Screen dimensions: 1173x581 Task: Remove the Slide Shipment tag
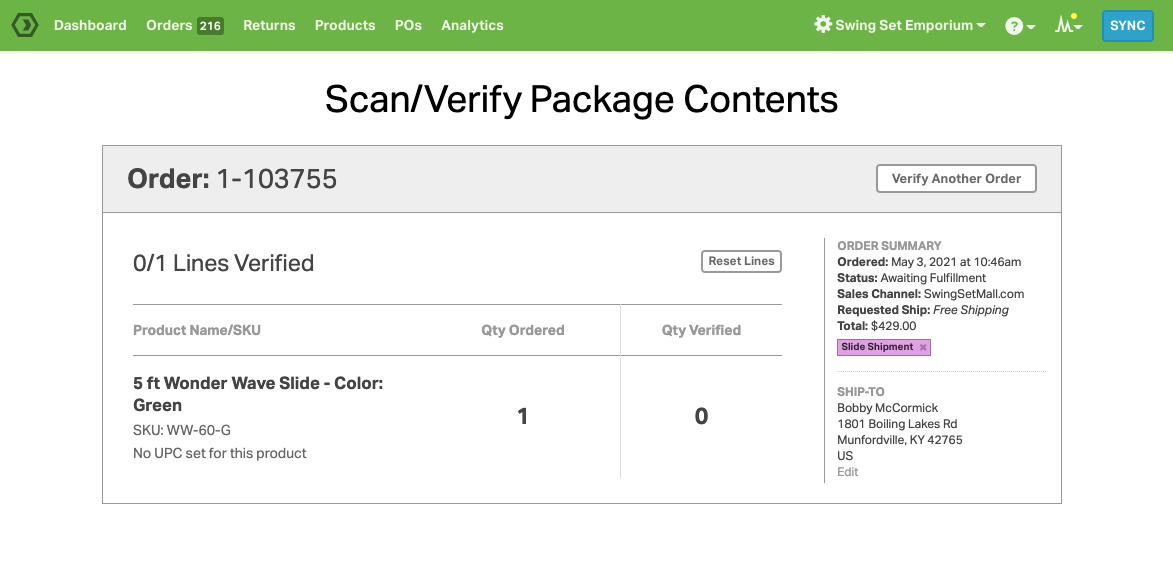pyautogui.click(x=923, y=347)
